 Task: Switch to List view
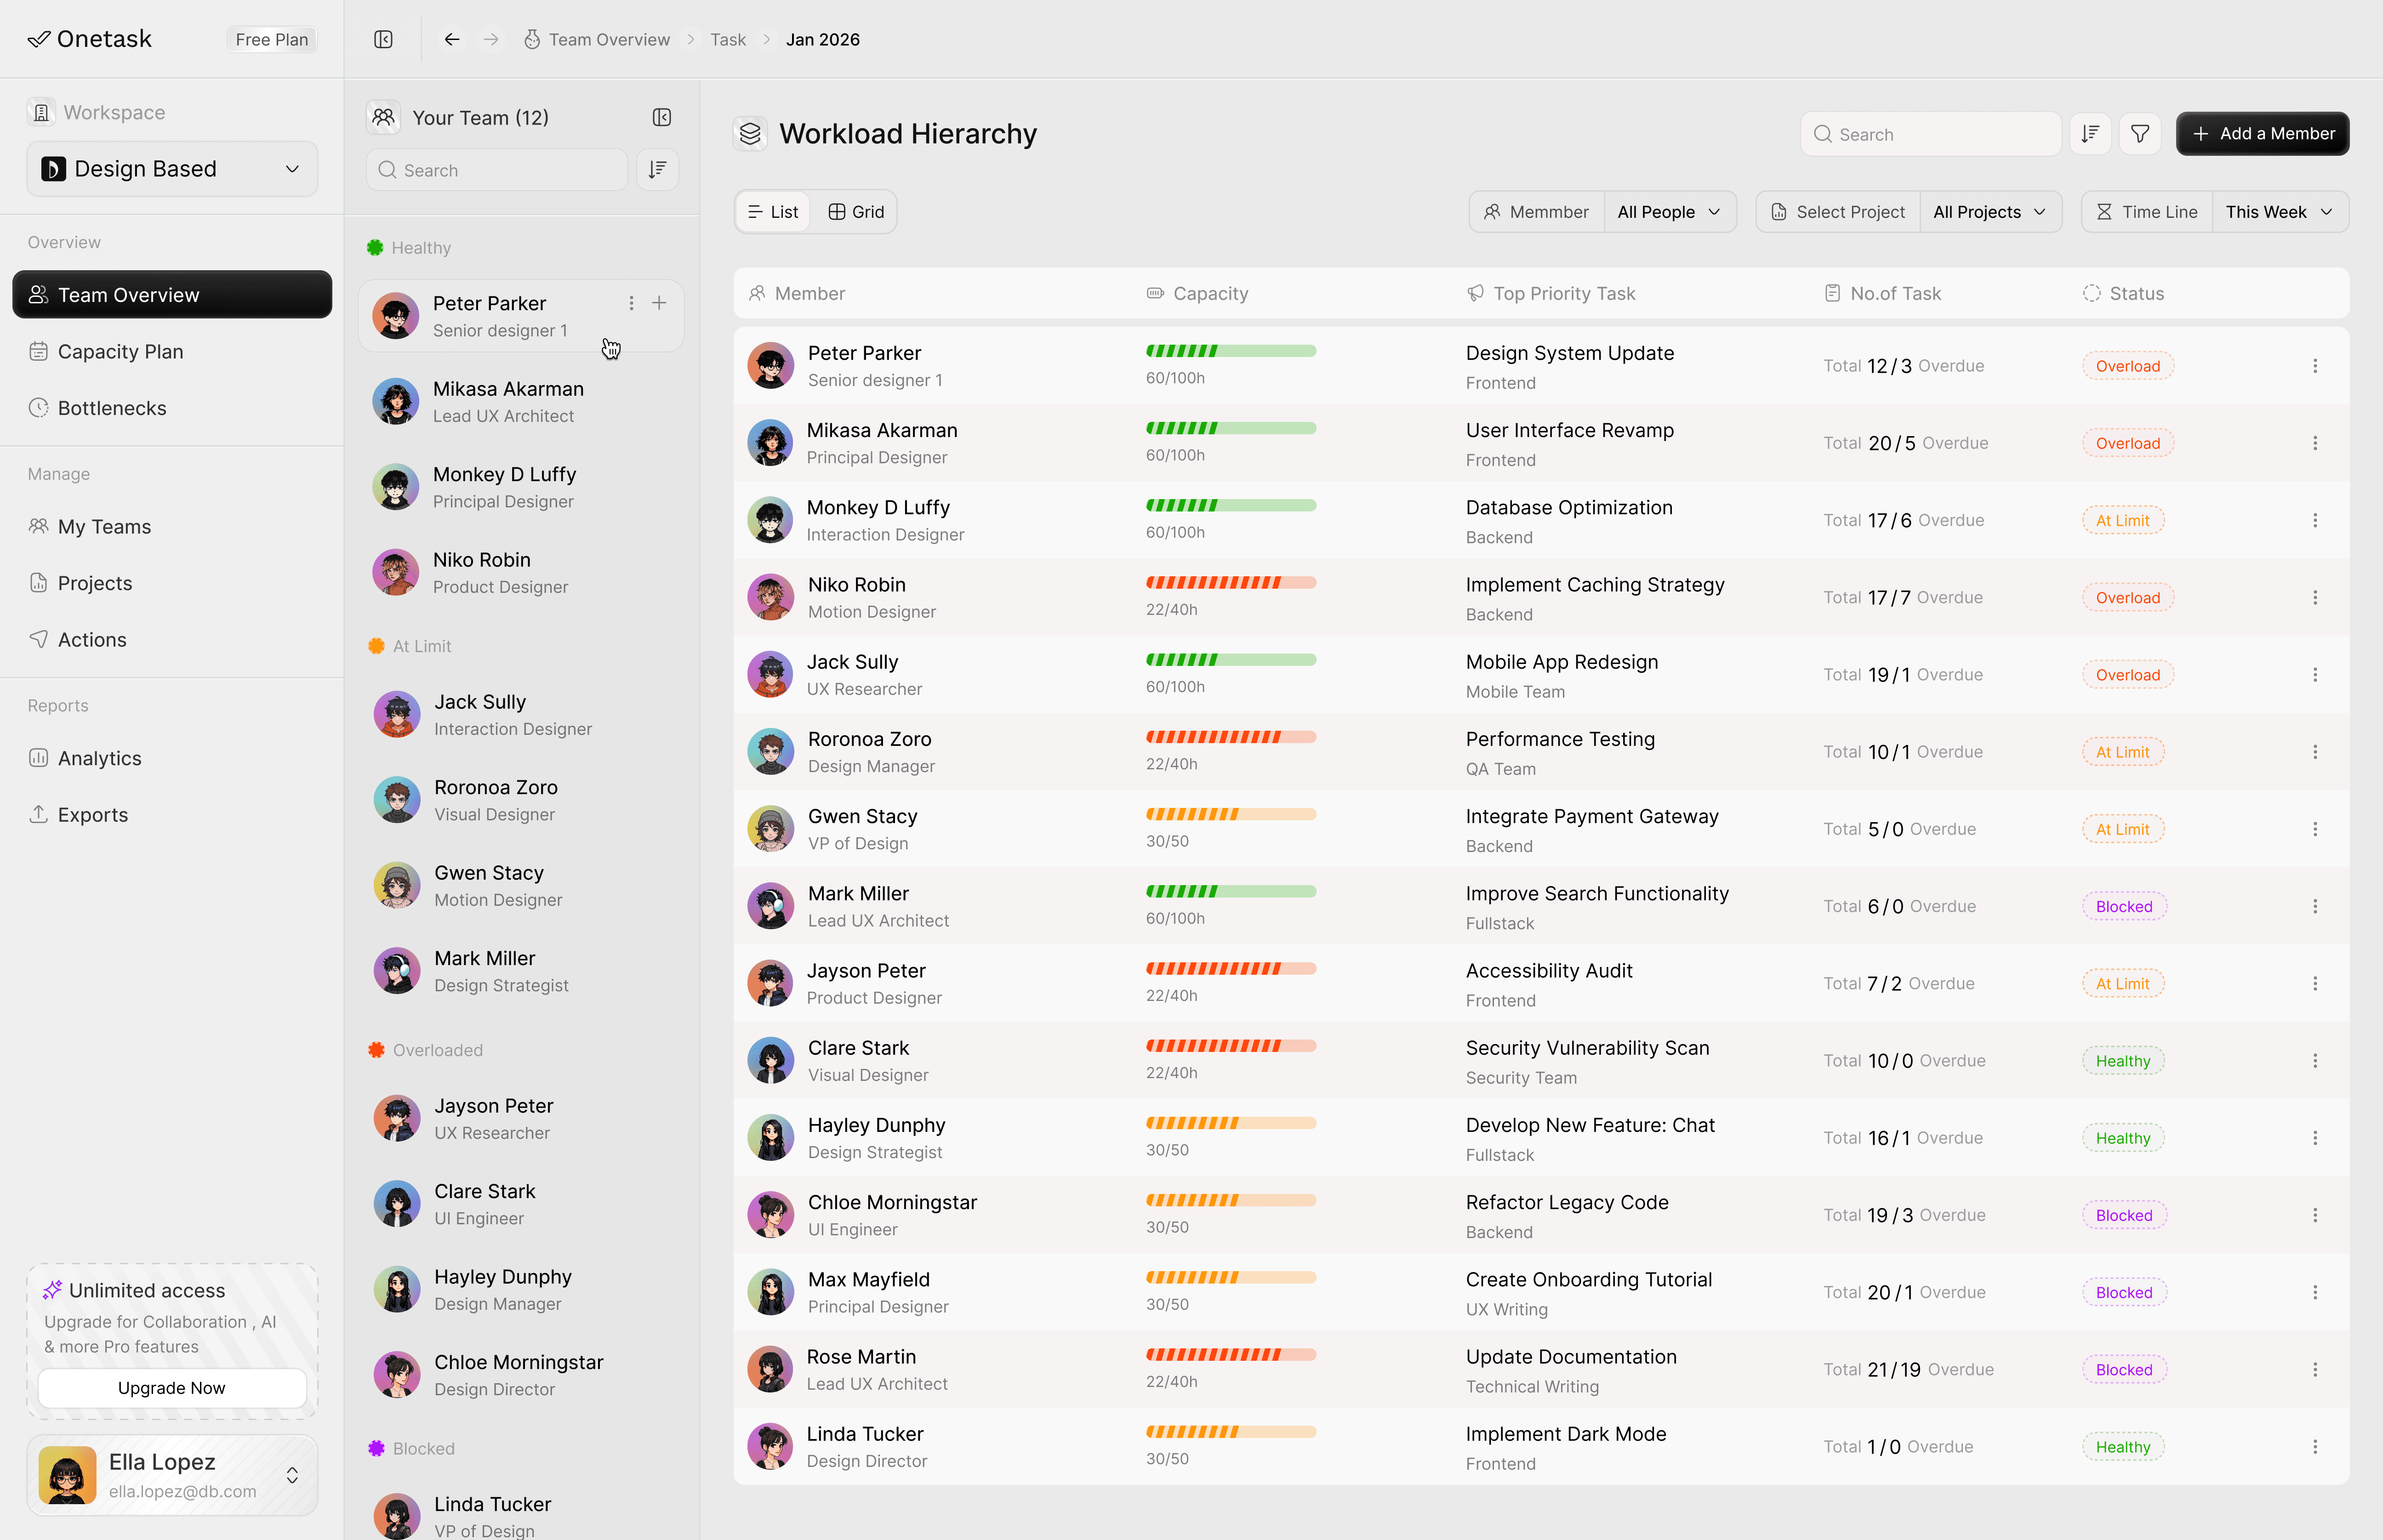pyautogui.click(x=773, y=212)
